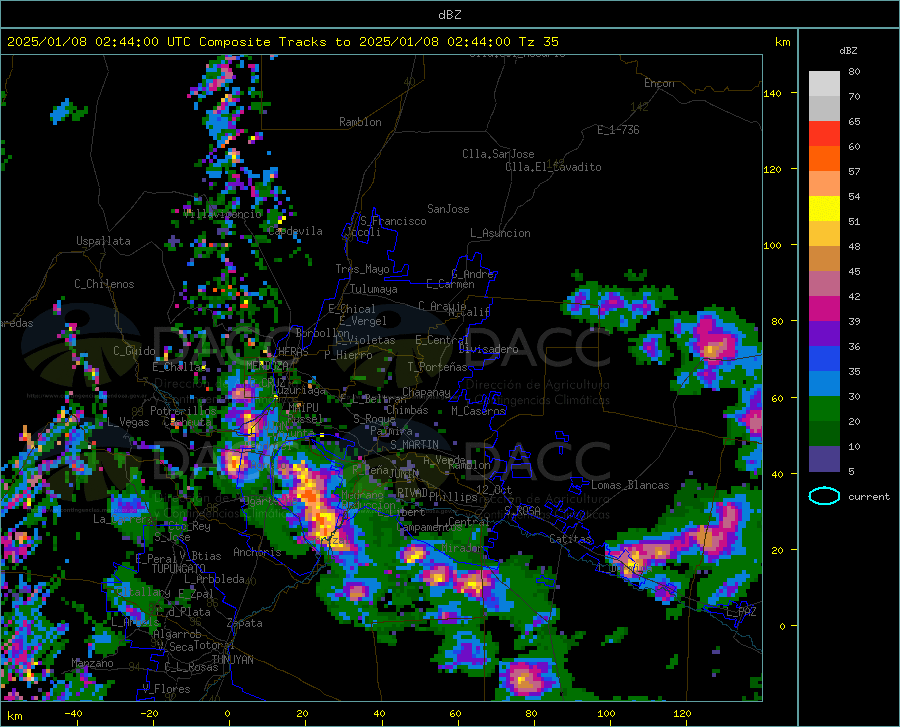Choose the amber 48-51 dBZ legend swatch
The image size is (900, 727).
[x=824, y=234]
